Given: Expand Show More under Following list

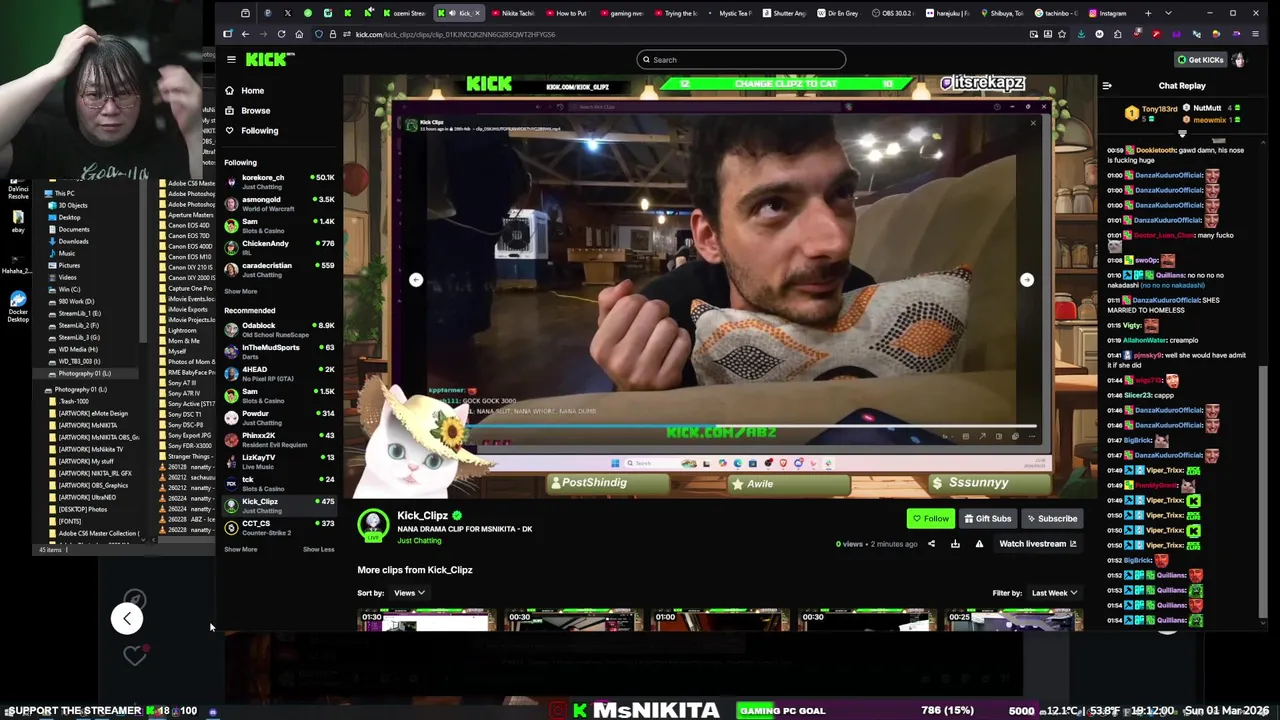Looking at the screenshot, I should tap(240, 291).
